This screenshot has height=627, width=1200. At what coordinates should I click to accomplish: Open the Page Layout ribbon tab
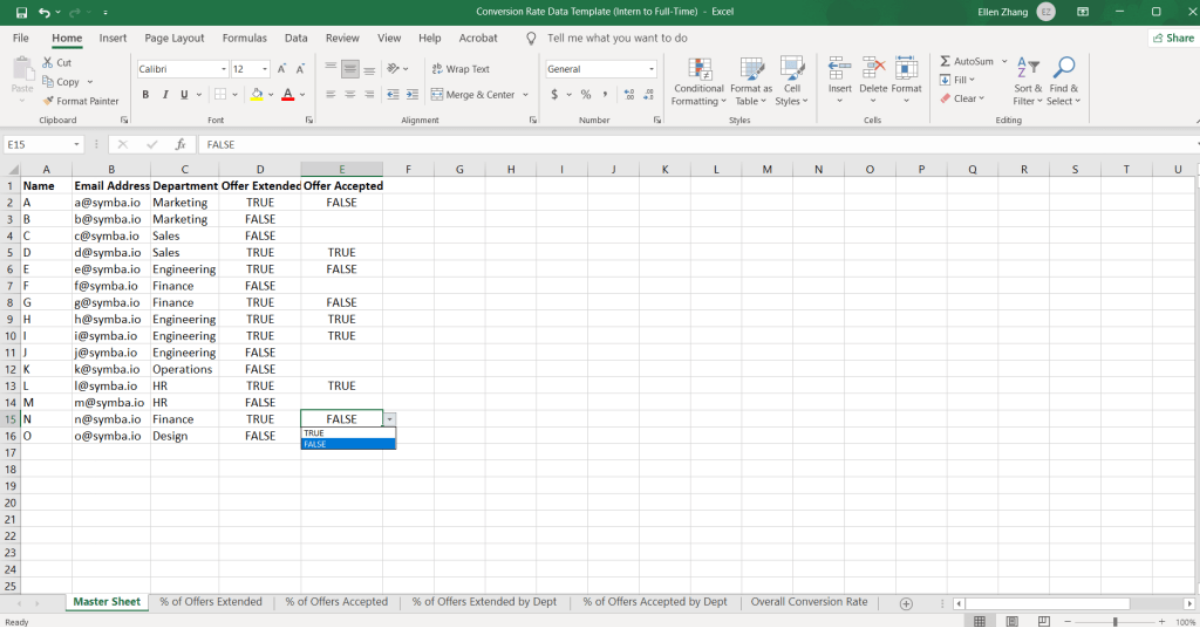pyautogui.click(x=174, y=38)
